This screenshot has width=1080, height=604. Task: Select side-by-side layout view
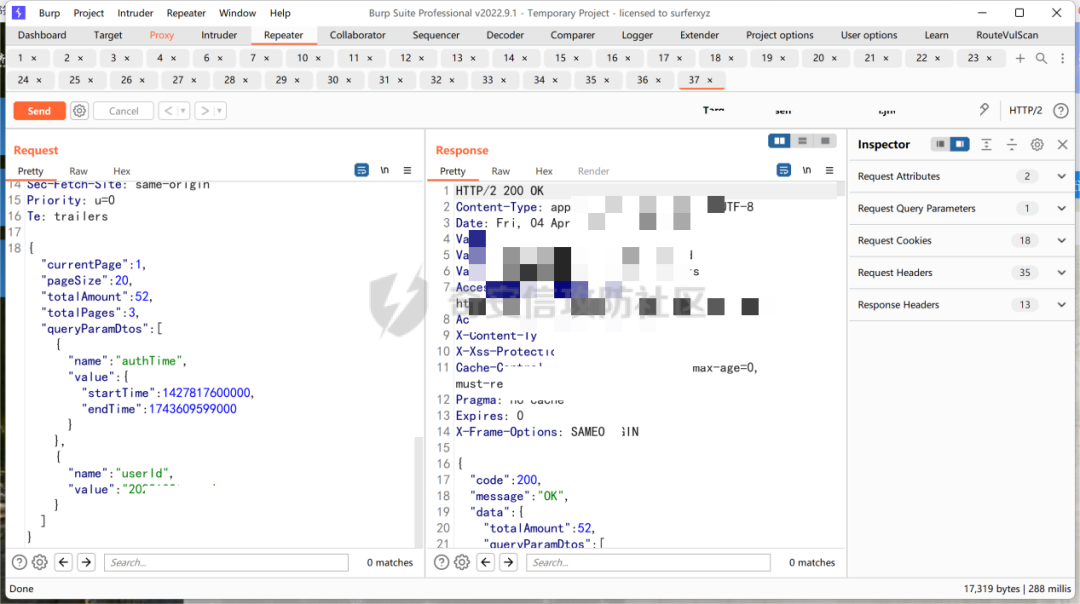tap(780, 141)
